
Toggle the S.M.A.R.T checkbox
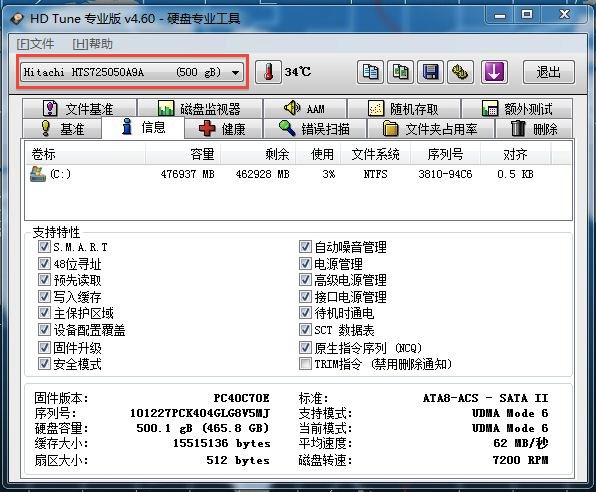click(44, 247)
